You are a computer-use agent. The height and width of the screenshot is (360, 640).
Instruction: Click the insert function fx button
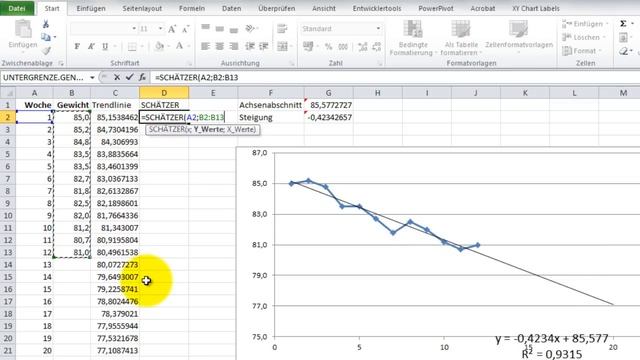(x=142, y=77)
